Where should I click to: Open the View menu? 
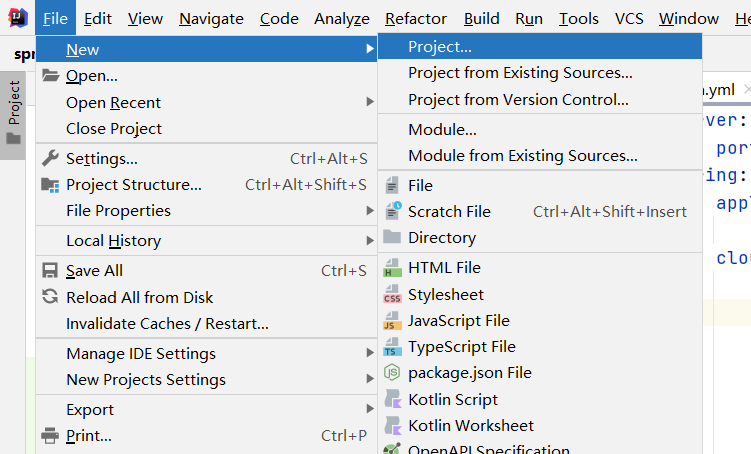145,18
